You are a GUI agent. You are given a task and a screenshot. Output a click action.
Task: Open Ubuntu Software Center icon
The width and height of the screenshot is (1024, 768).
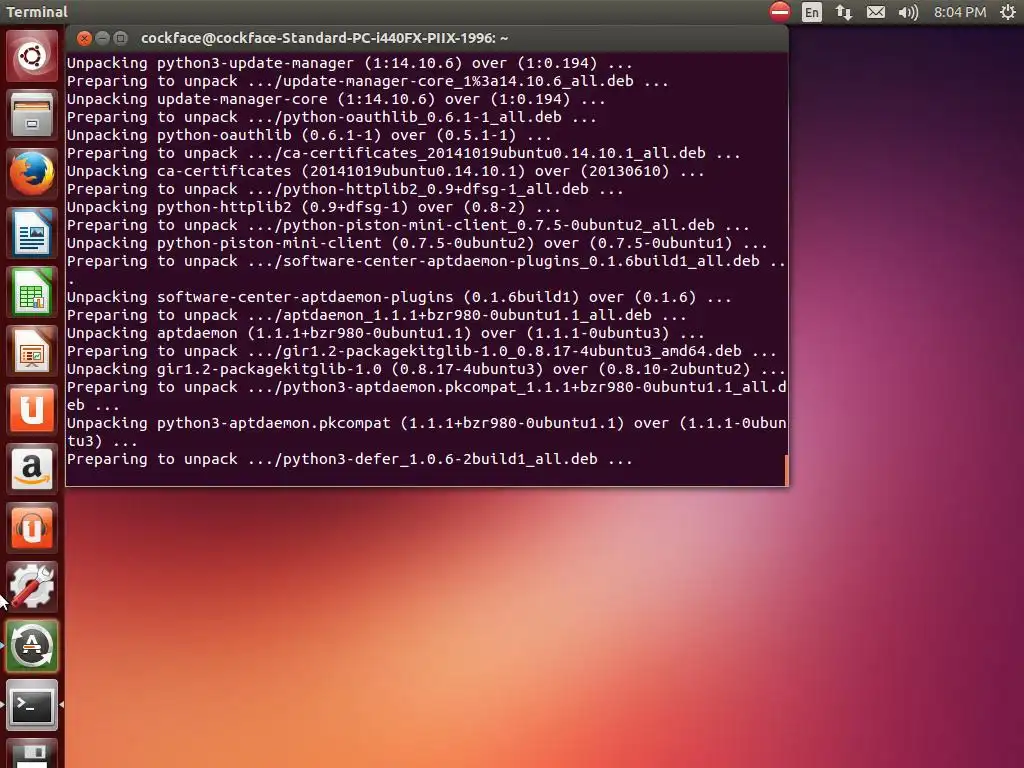coord(32,410)
